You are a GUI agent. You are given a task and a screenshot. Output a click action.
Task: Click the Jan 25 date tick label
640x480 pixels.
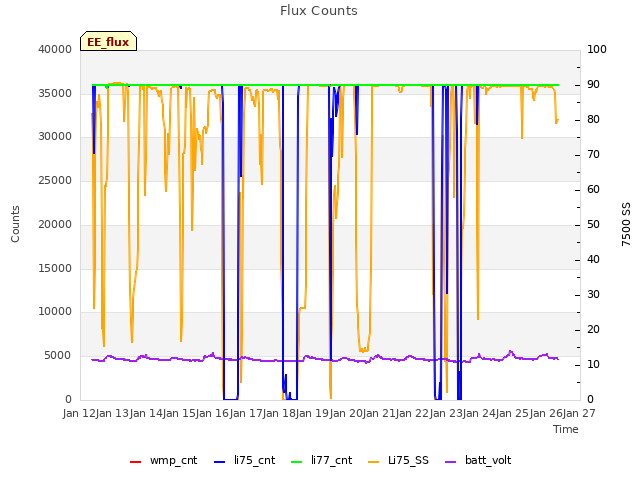(512, 413)
